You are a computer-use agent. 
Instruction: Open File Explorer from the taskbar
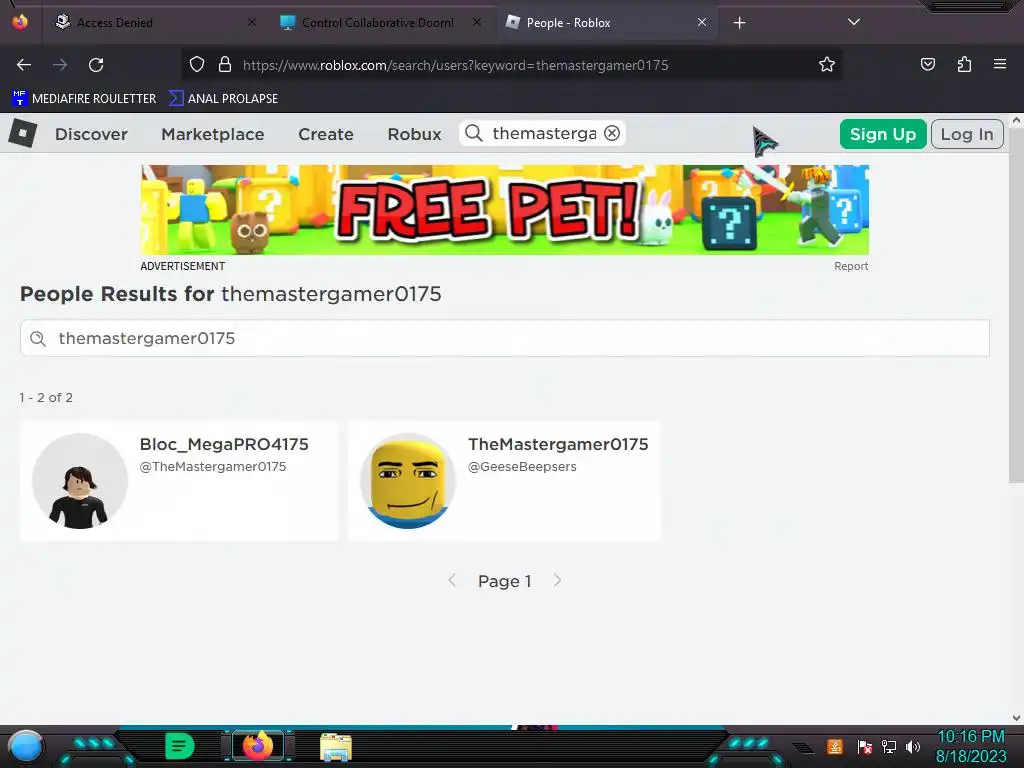pyautogui.click(x=336, y=746)
